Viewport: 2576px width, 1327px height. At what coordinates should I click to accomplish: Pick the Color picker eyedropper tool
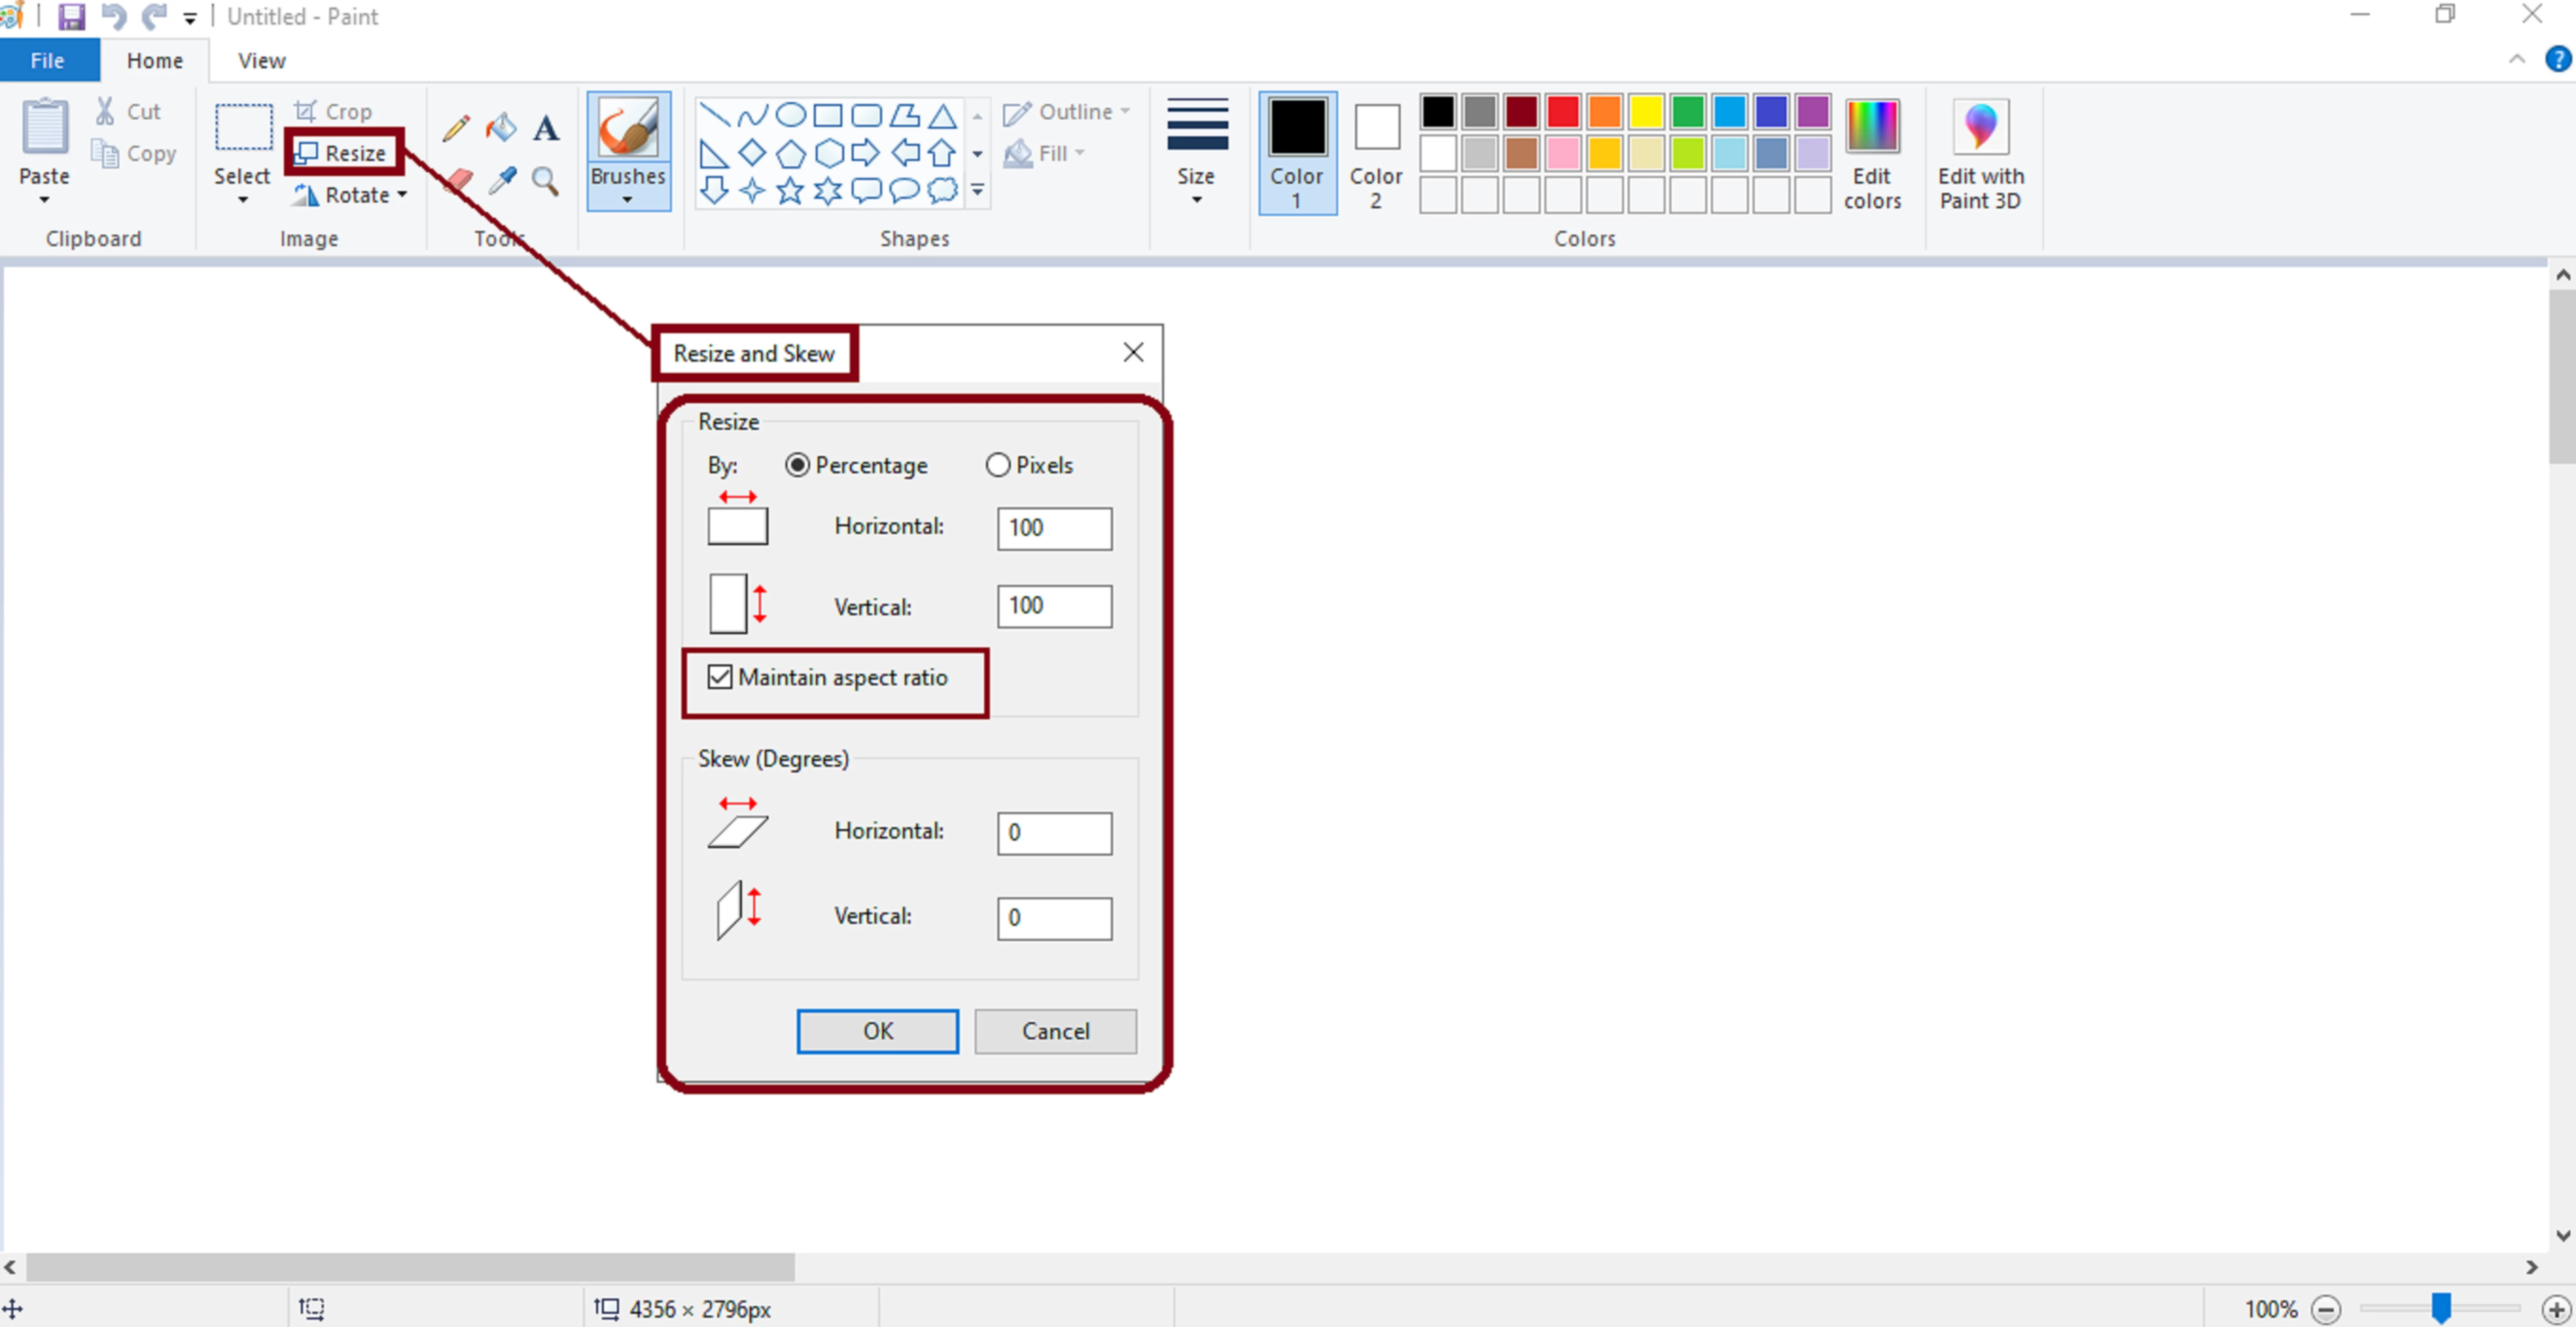[502, 181]
